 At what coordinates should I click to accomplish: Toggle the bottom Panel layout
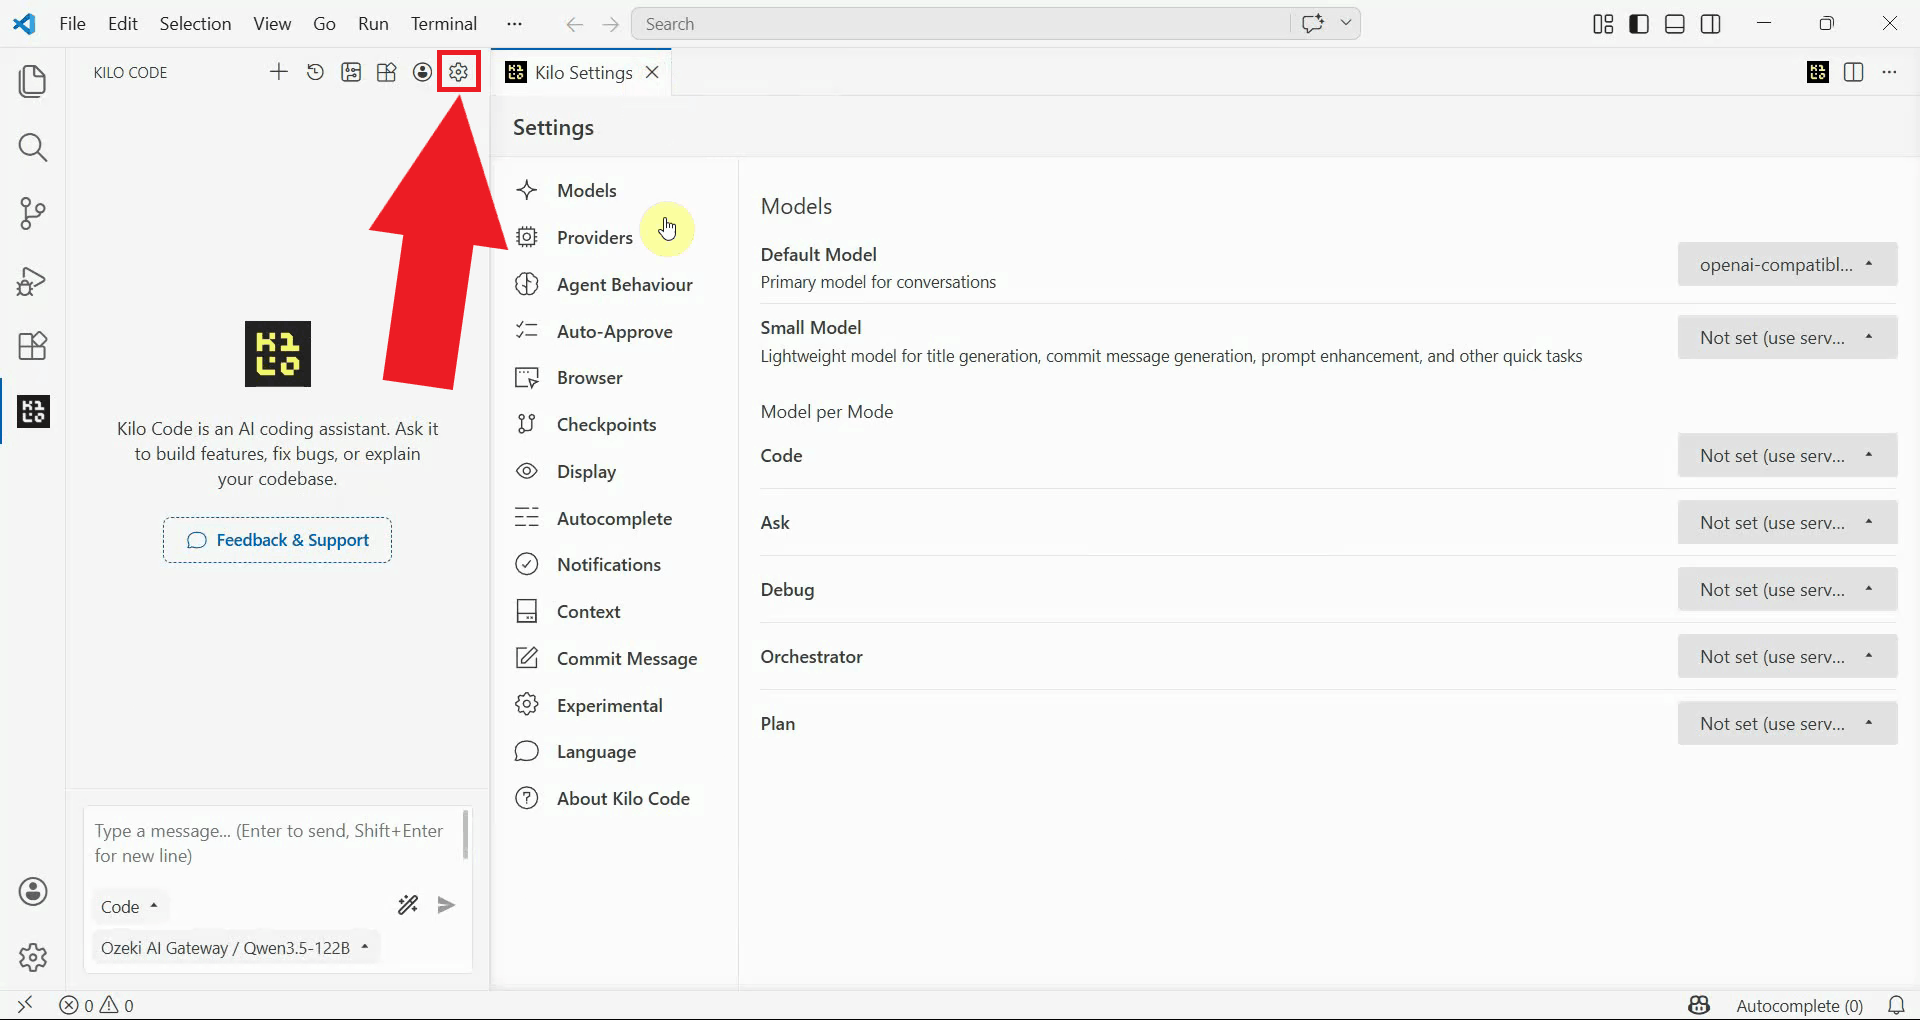coord(1675,24)
